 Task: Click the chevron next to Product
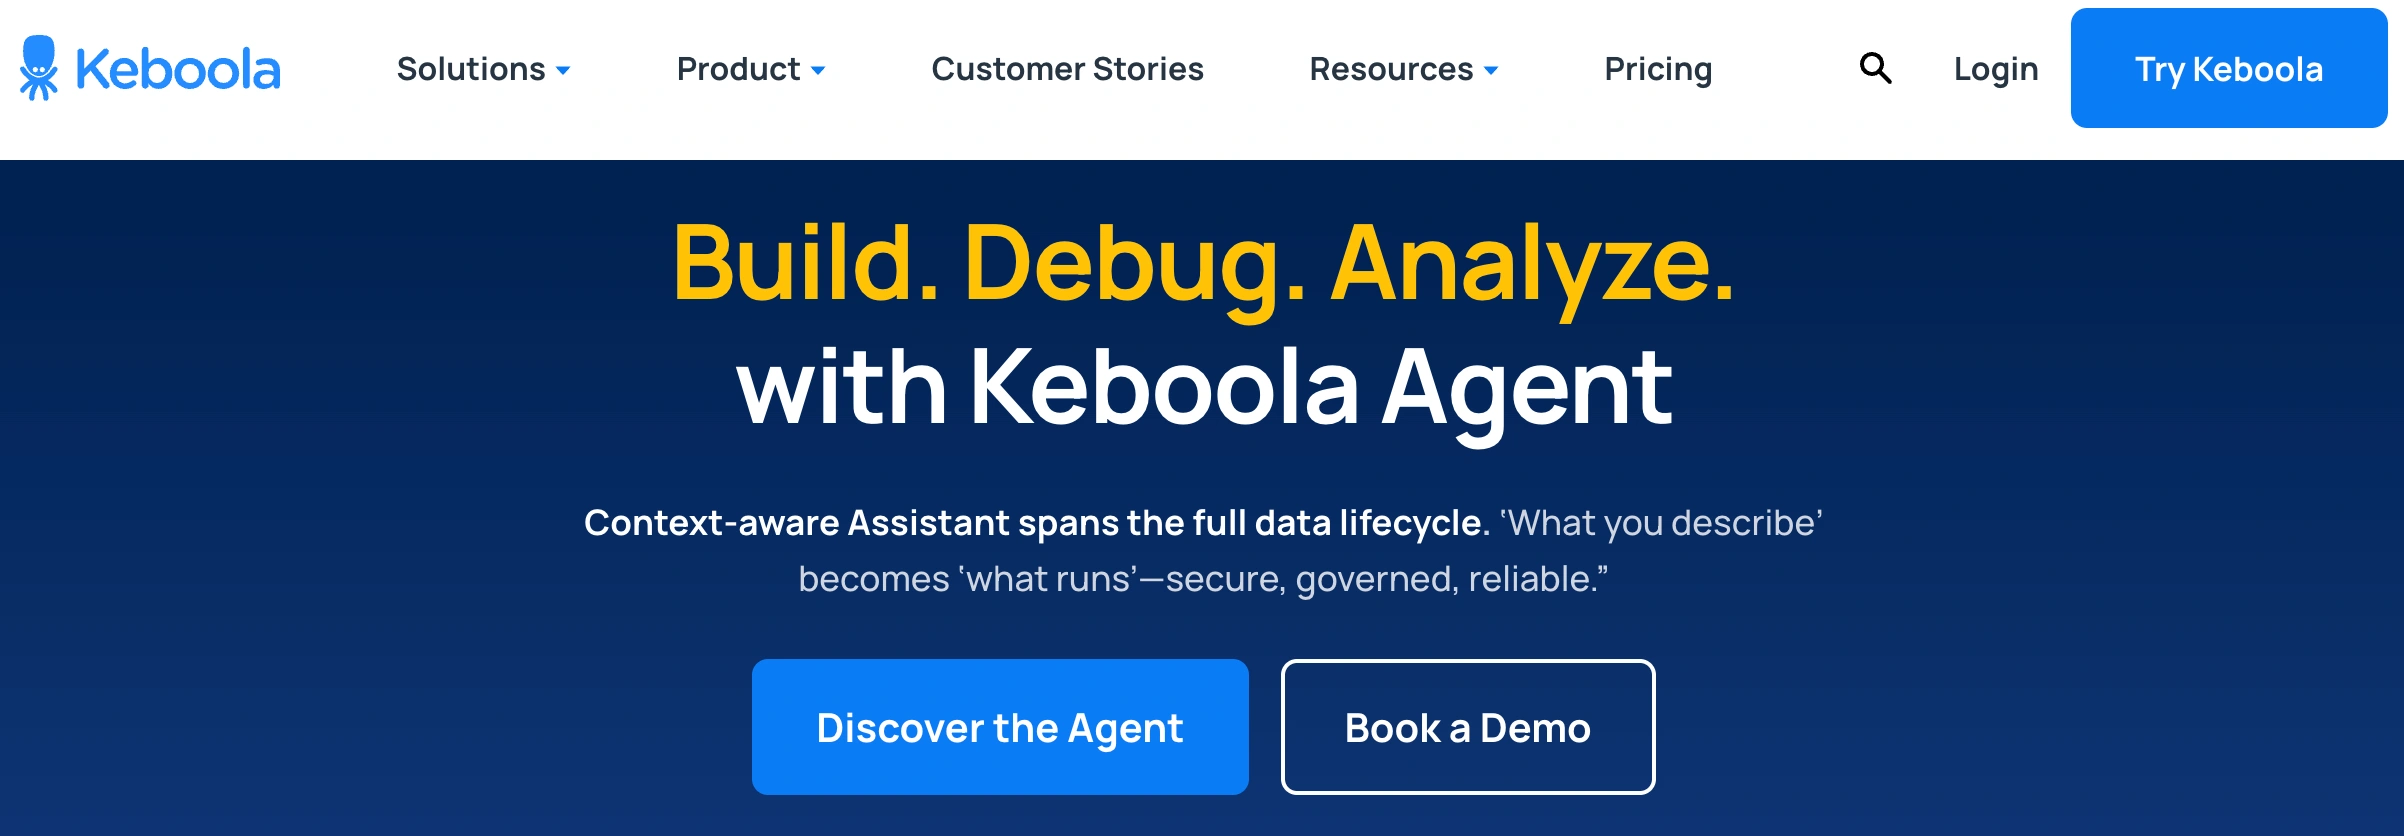tap(818, 72)
